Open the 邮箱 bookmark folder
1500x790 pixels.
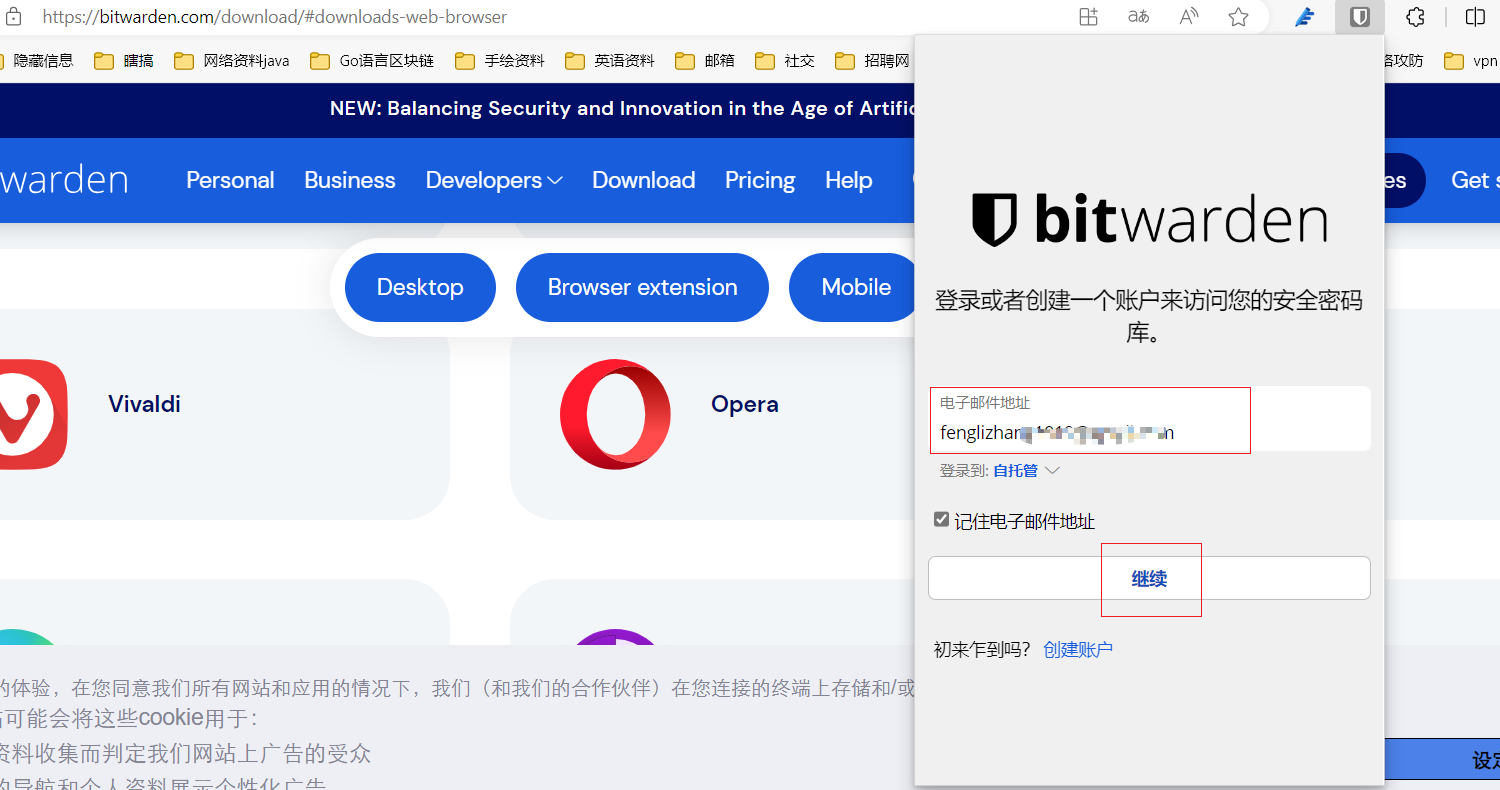click(x=705, y=61)
